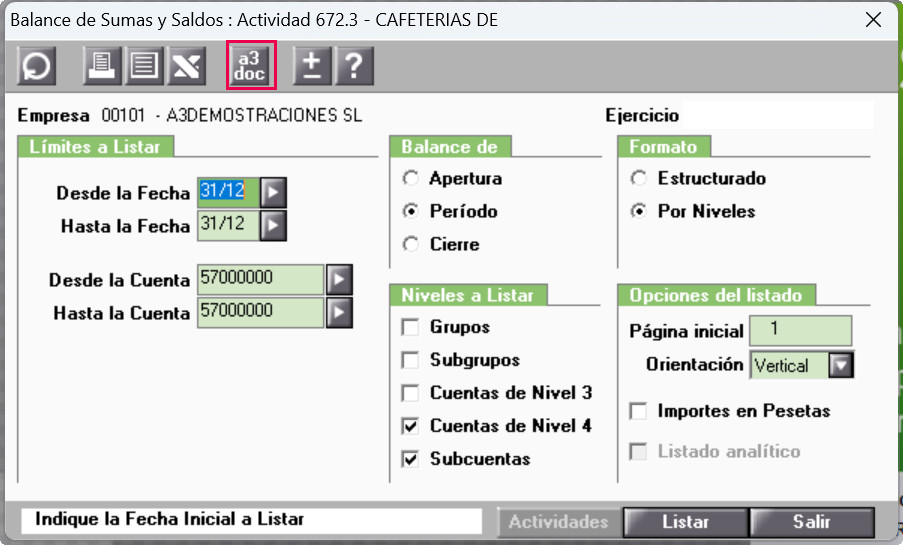903x545 pixels.
Task: Click the Opciones del listado section header
Action: [716, 295]
